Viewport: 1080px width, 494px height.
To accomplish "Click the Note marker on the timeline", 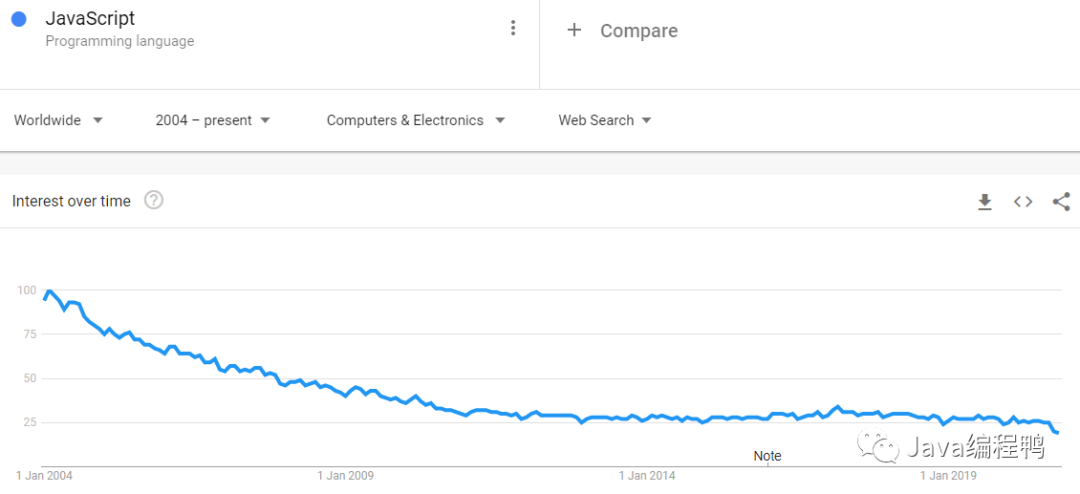I will [767, 456].
